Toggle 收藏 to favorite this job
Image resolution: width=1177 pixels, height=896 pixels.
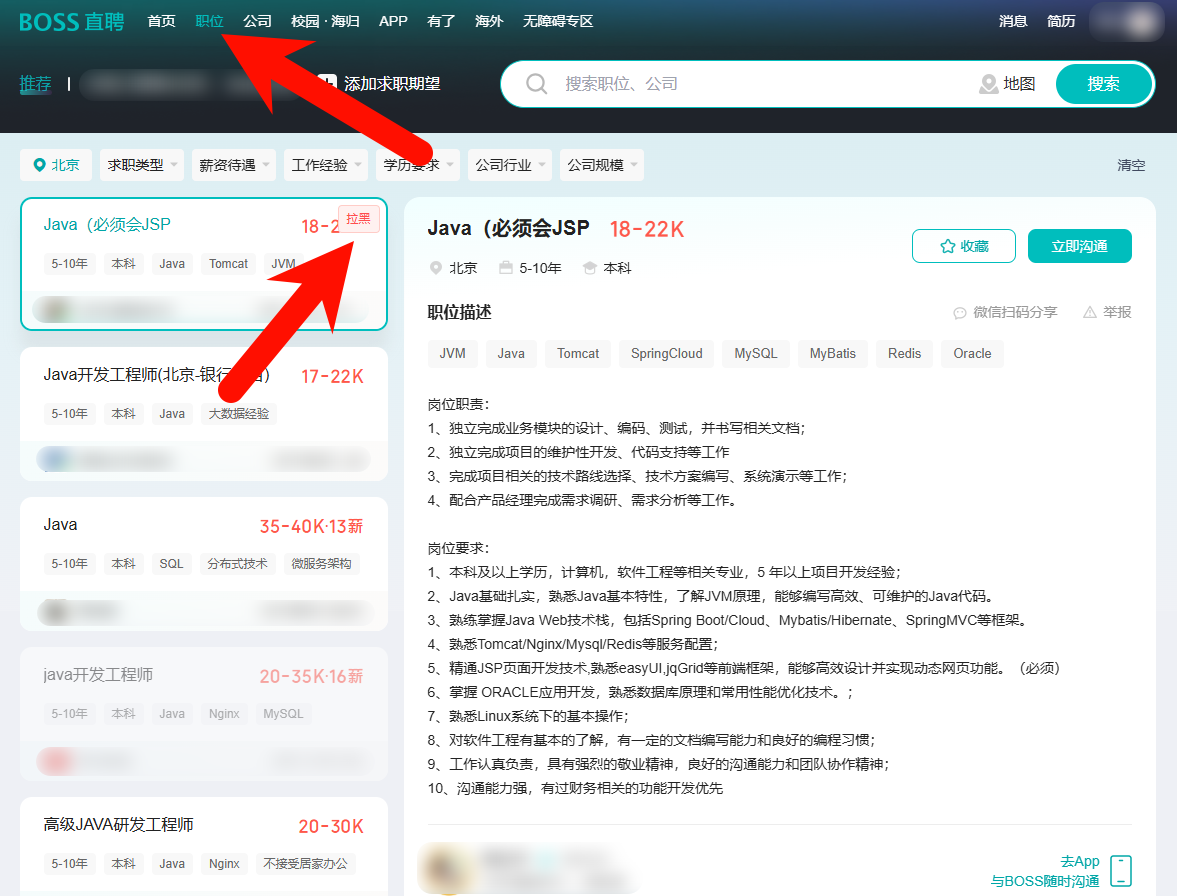pos(963,245)
